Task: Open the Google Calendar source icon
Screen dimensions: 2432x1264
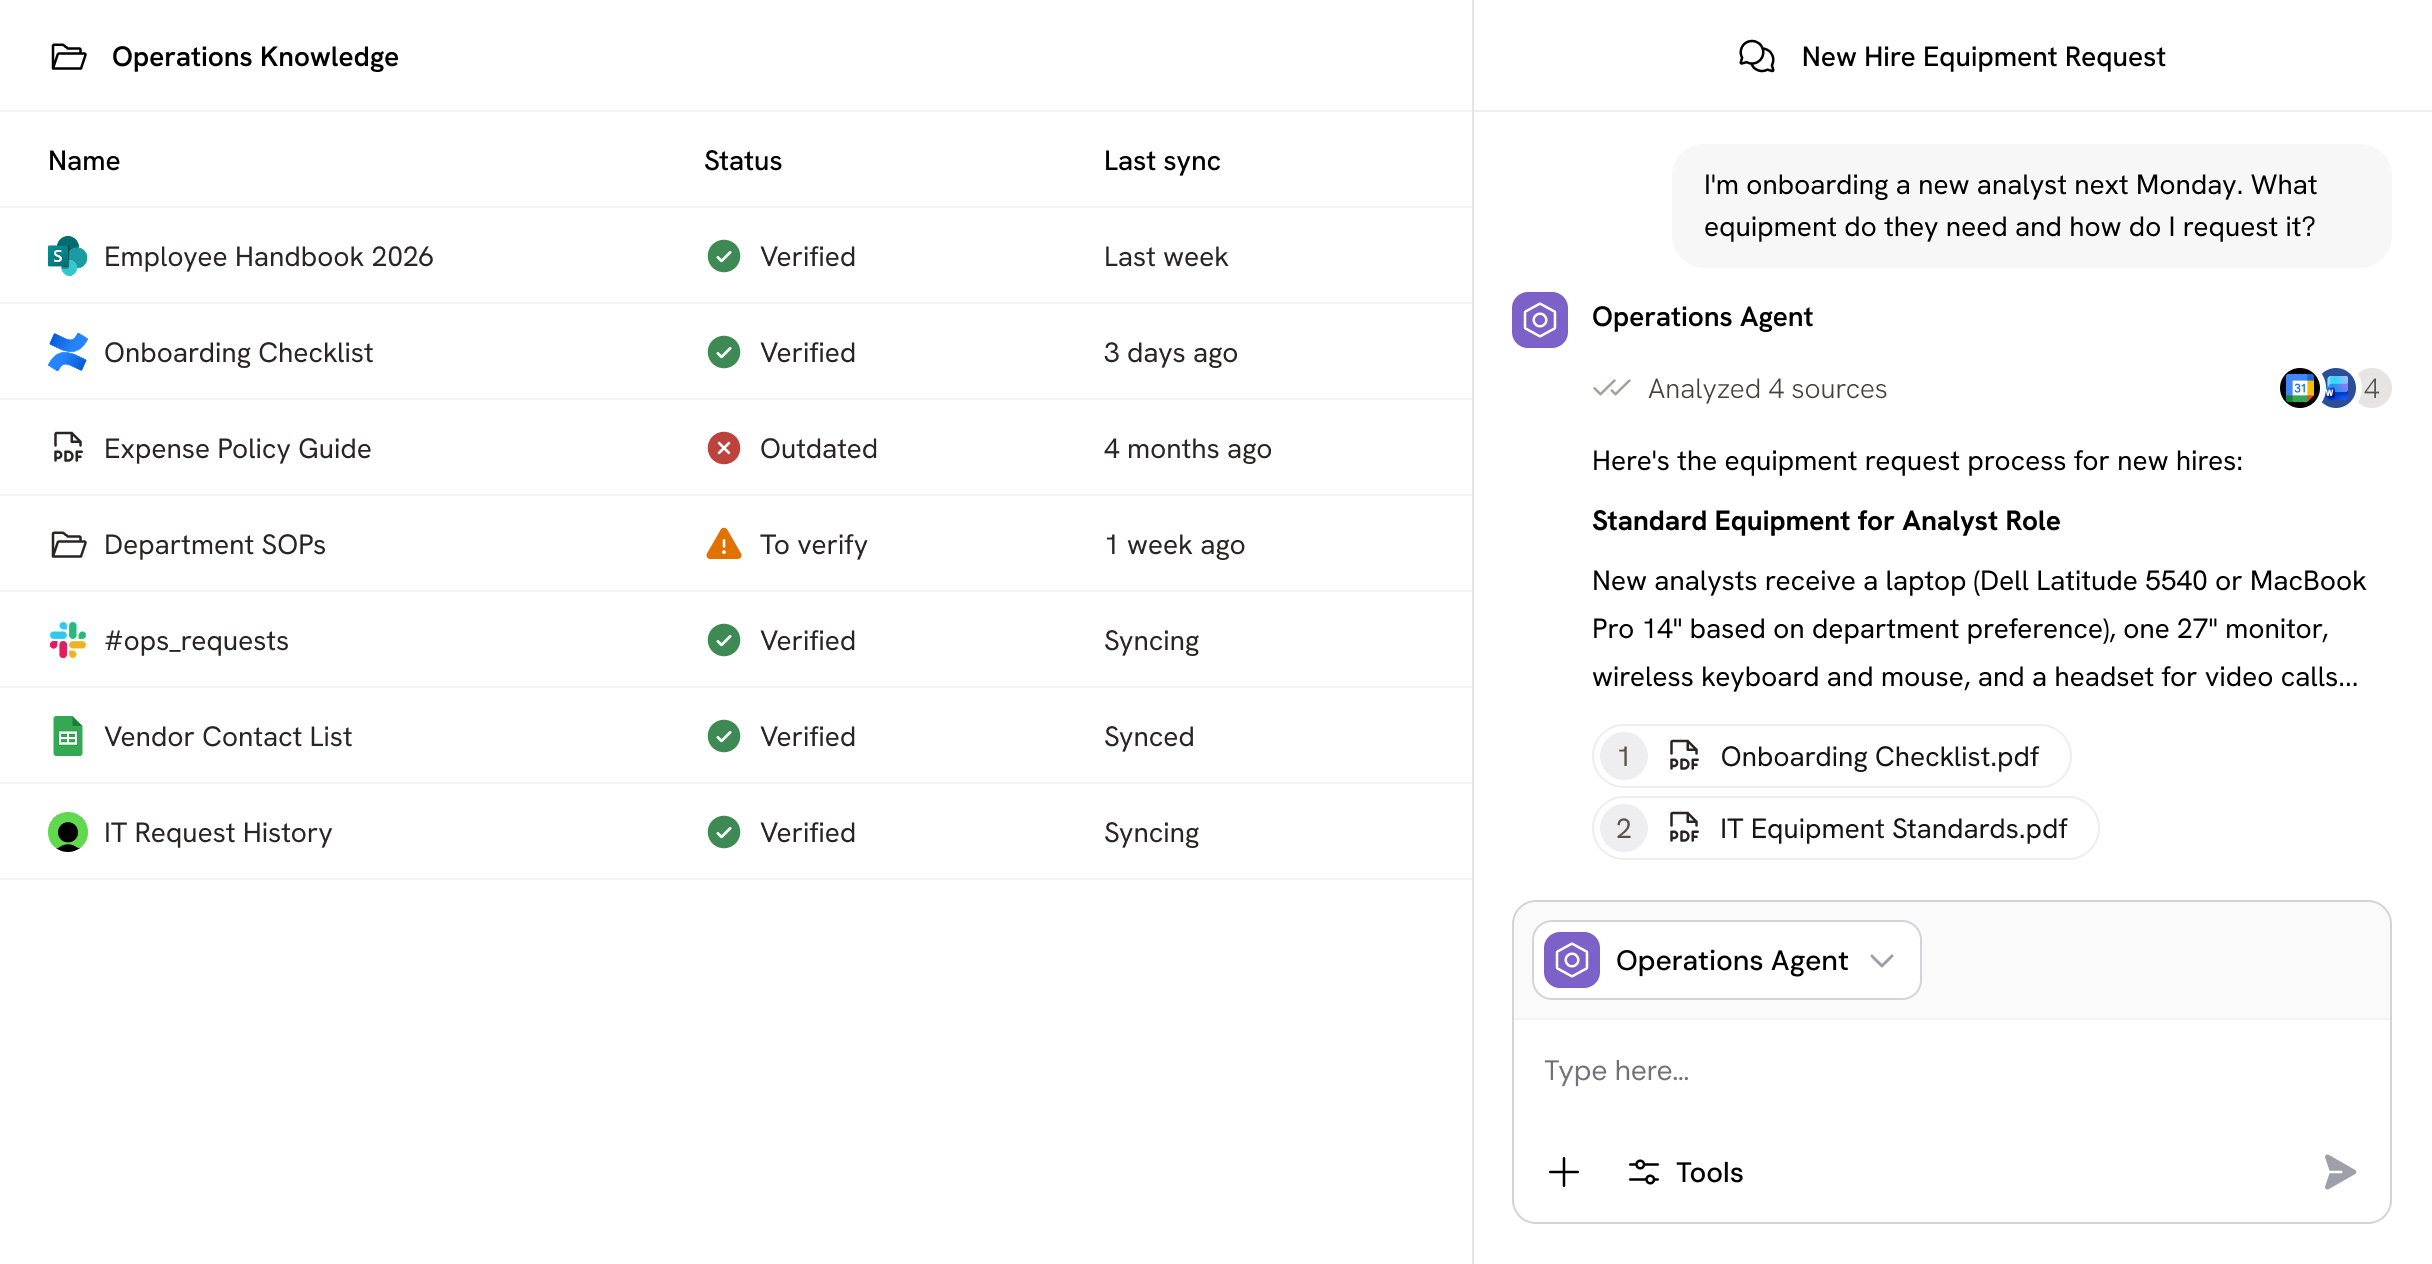Action: click(2299, 388)
